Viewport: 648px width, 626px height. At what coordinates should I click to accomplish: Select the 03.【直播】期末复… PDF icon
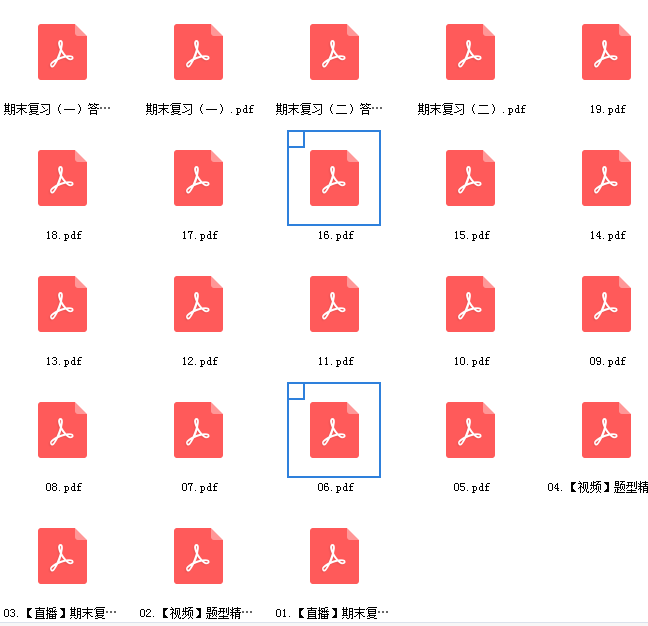point(62,556)
